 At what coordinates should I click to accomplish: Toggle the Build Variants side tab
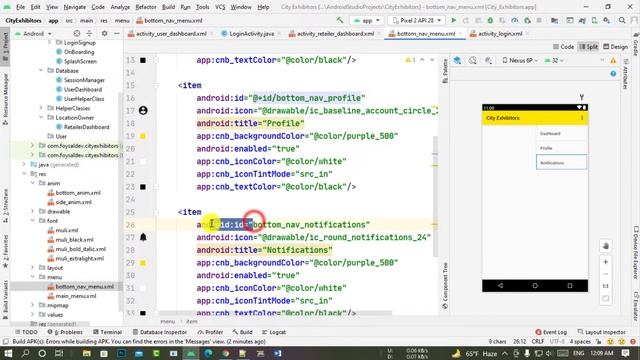coord(5,300)
